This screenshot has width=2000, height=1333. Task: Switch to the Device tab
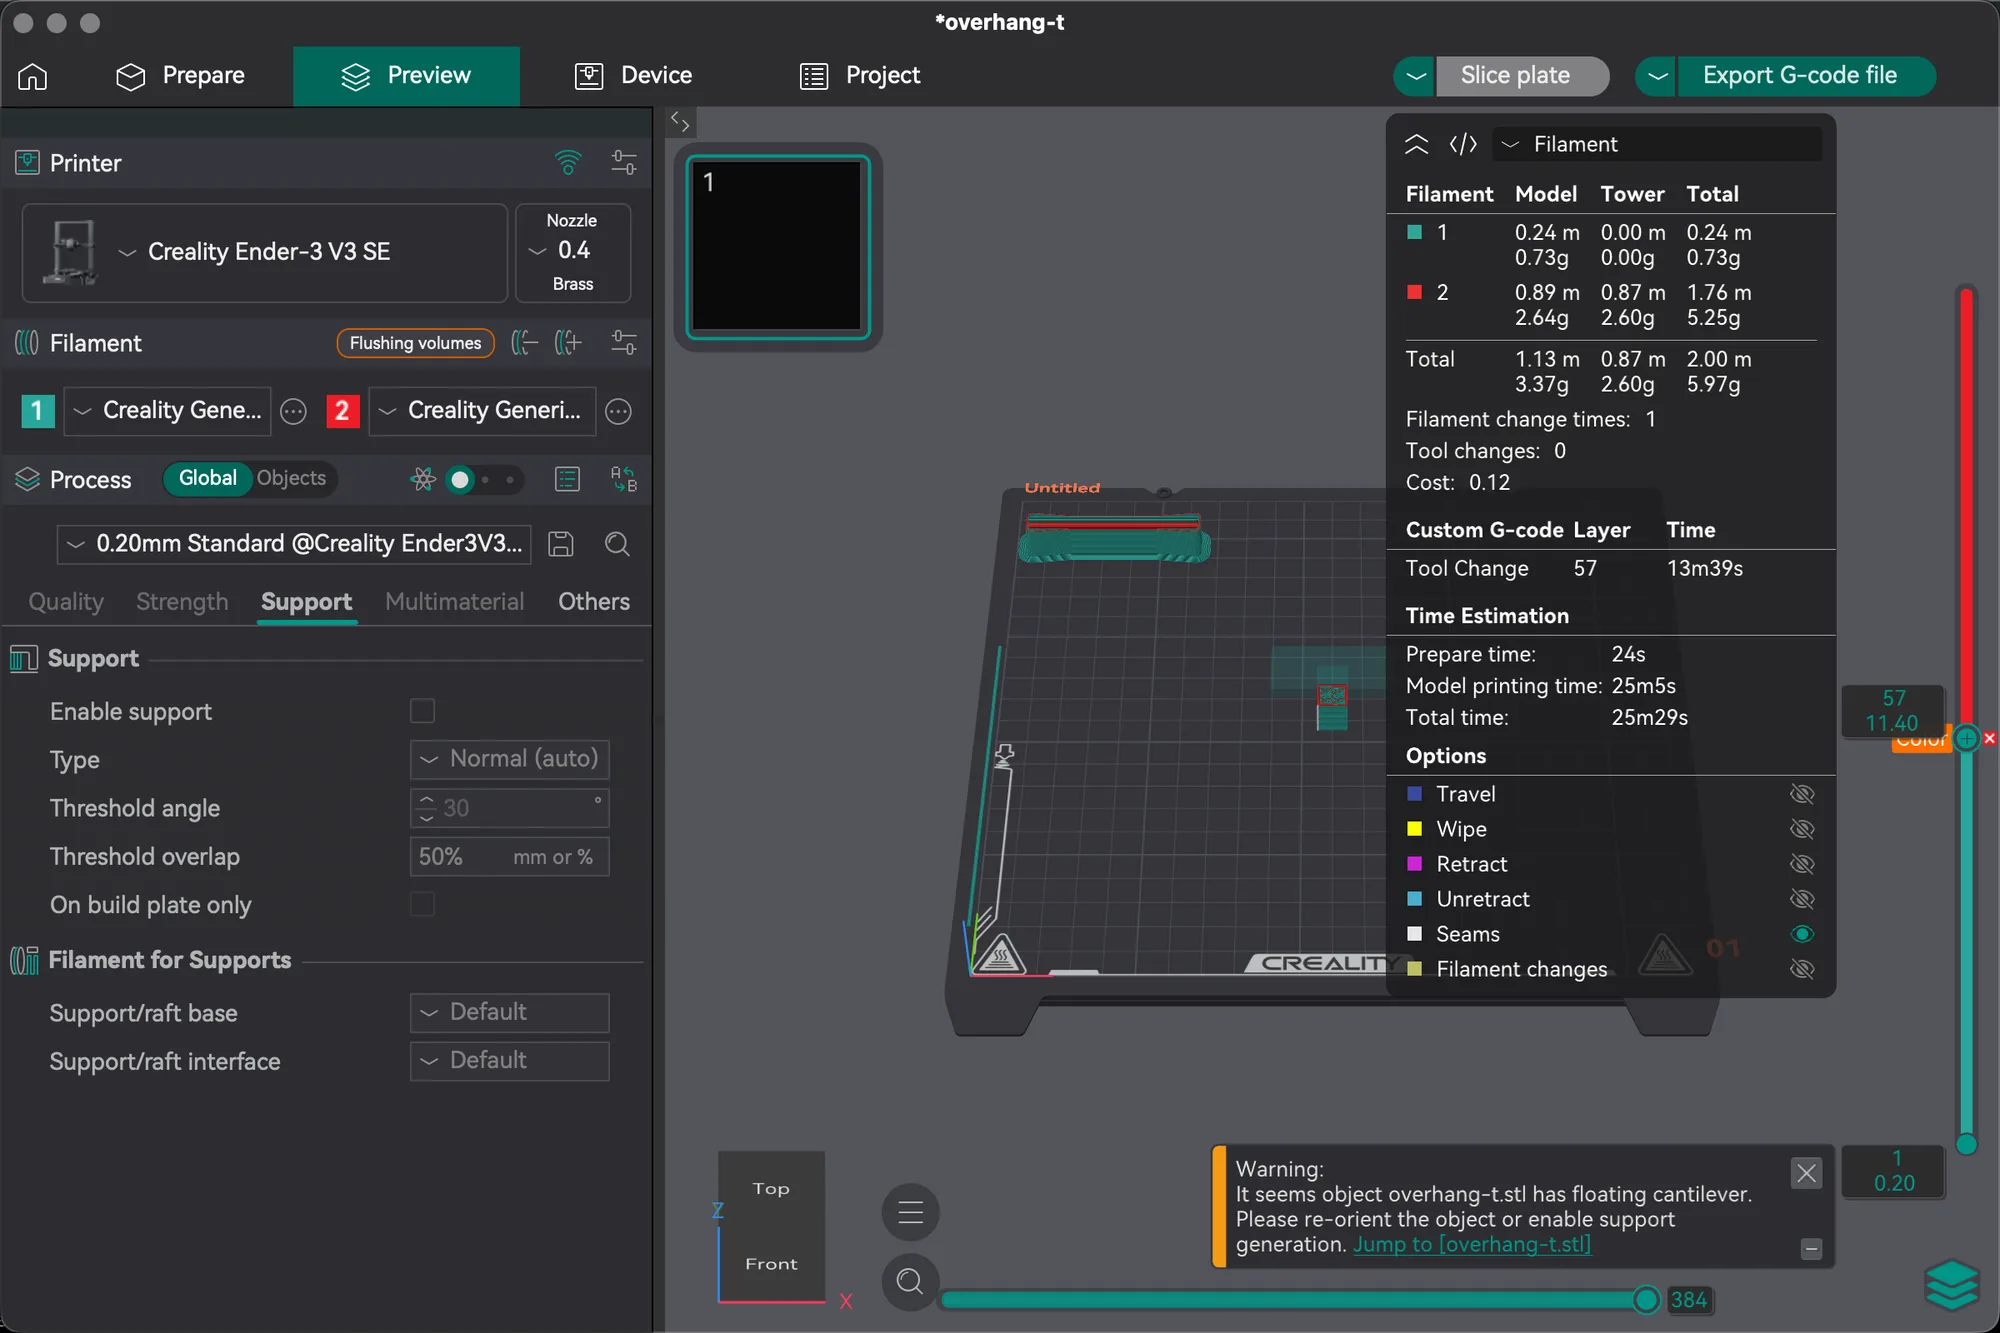point(634,76)
